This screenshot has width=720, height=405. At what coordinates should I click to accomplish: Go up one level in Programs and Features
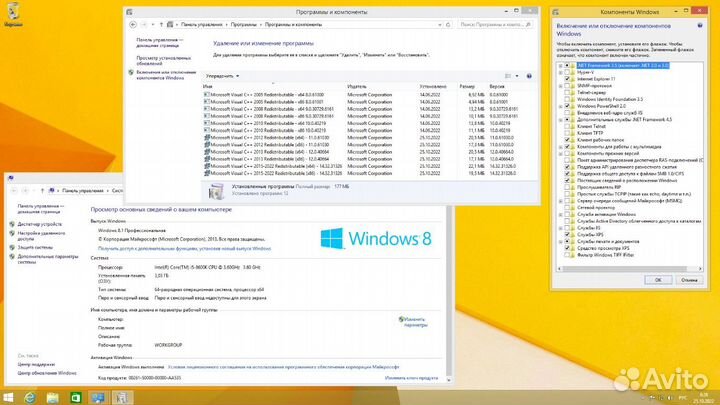point(161,25)
